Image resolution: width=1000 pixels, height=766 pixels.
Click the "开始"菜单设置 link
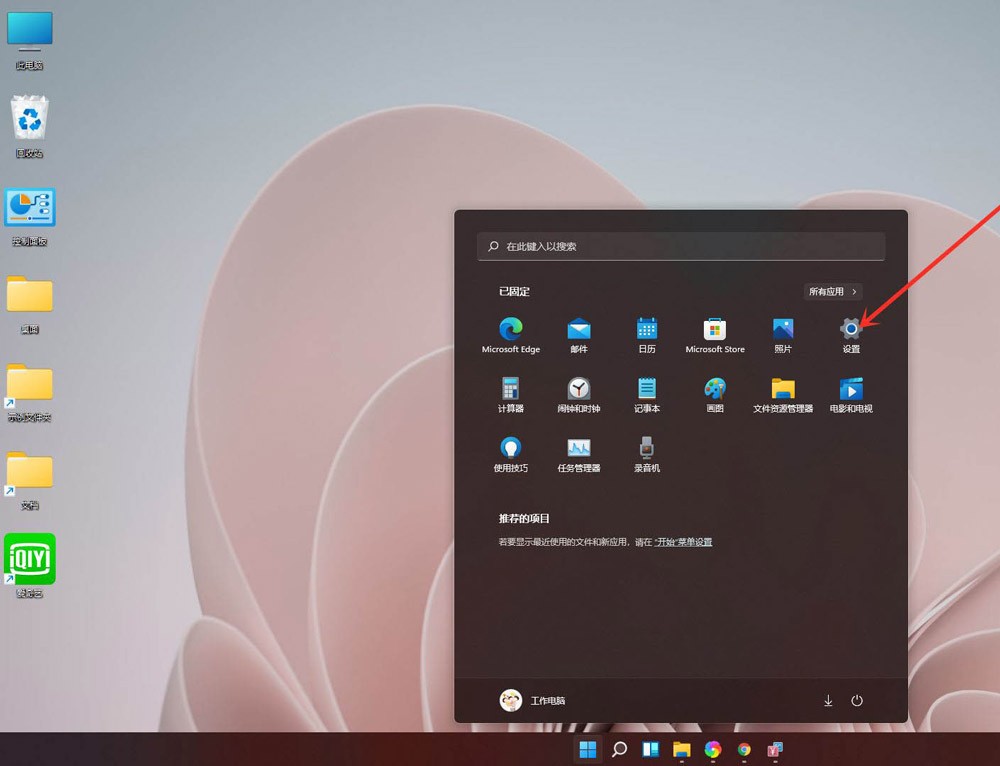(684, 541)
